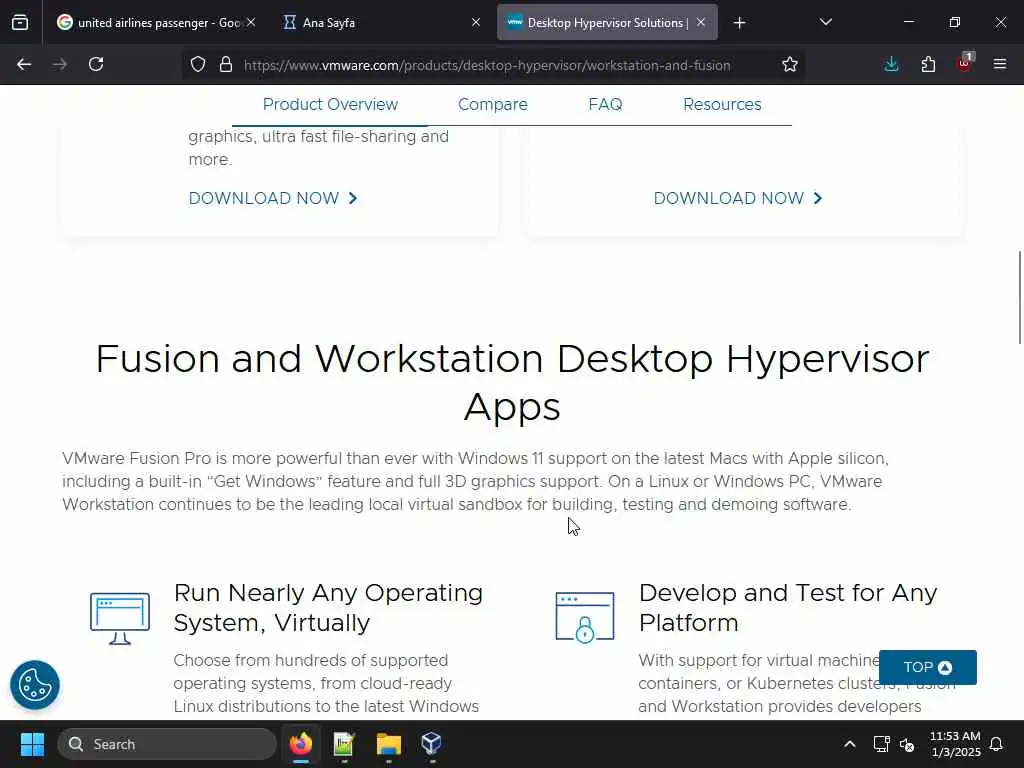This screenshot has width=1024, height=768.
Task: Open a new browser tab with plus
Action: click(739, 23)
